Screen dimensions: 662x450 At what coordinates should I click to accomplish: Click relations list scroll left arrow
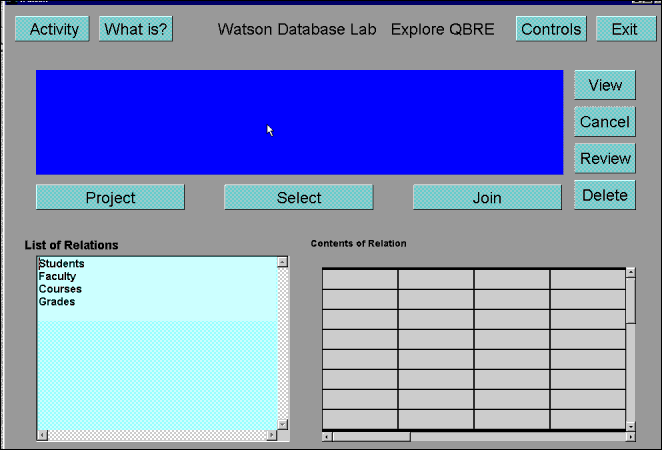42,435
